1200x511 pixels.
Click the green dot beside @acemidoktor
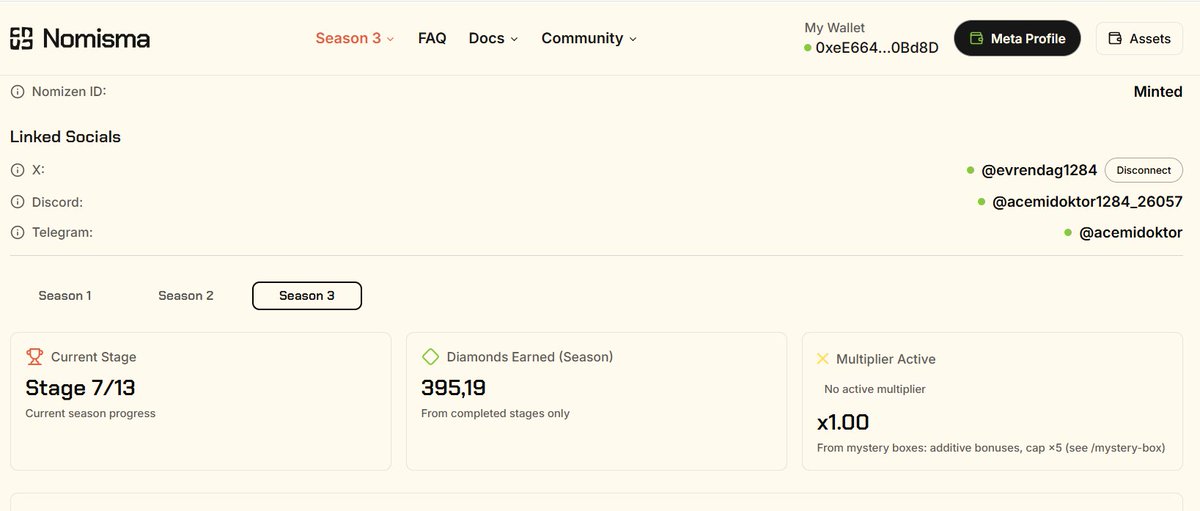1069,233
